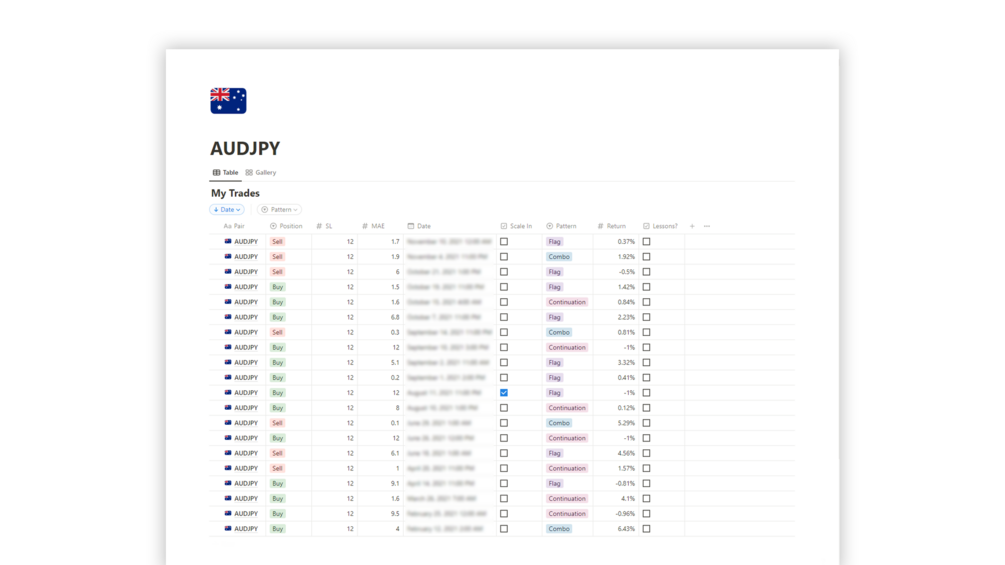Open the Sell position tag in -0.5% row
This screenshot has width=1005, height=565.
(x=277, y=272)
